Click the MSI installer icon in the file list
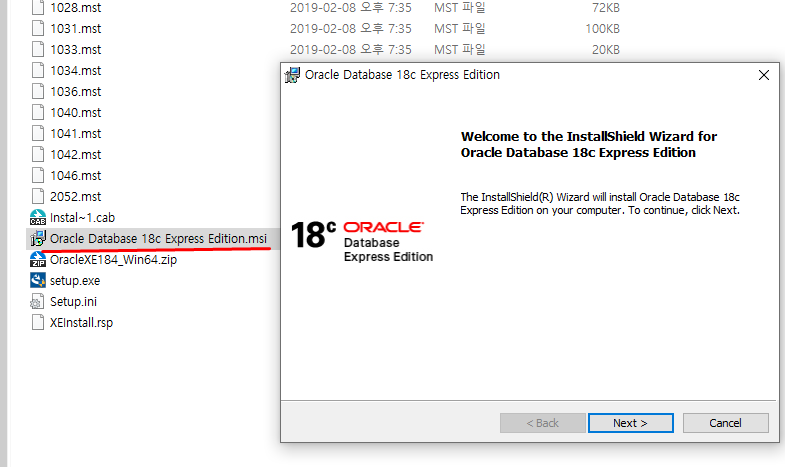This screenshot has width=785, height=467. coord(38,239)
